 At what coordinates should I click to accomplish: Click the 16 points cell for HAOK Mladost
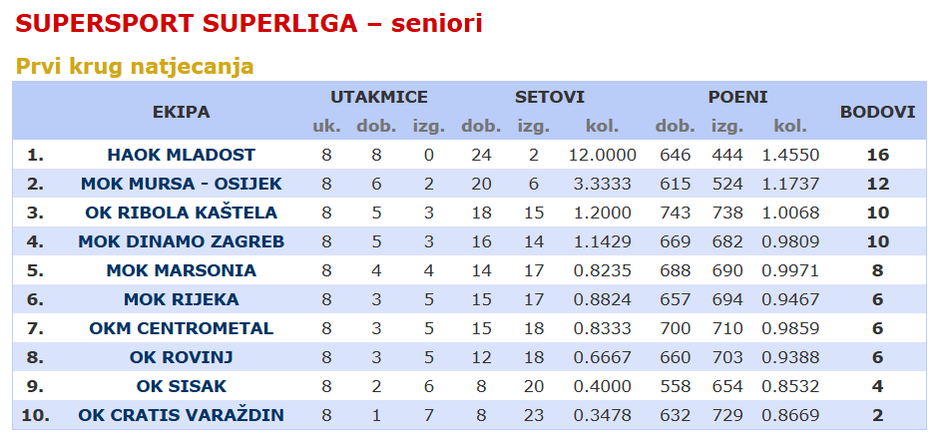coord(877,155)
